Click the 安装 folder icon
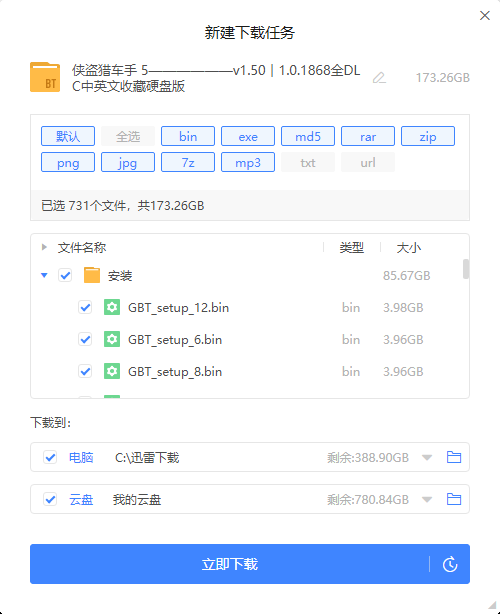This screenshot has height=614, width=500. point(92,275)
